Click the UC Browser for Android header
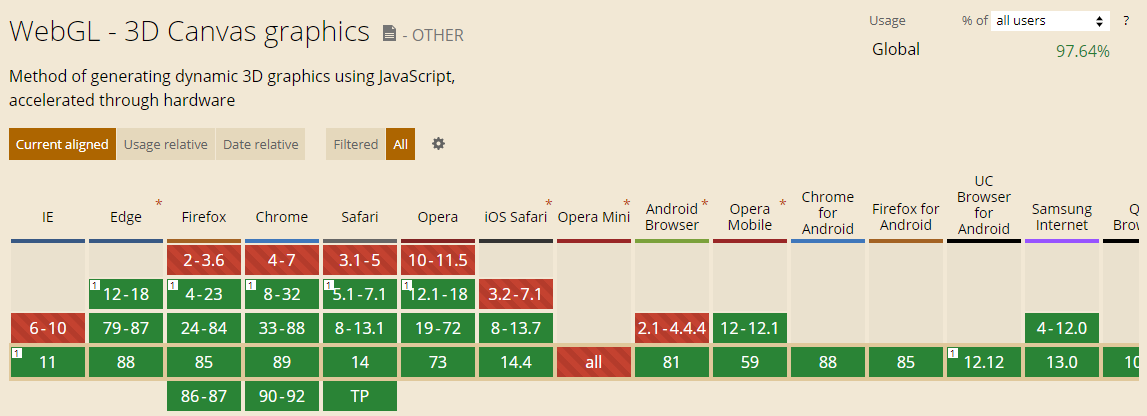The width and height of the screenshot is (1147, 416). pyautogui.click(x=983, y=205)
